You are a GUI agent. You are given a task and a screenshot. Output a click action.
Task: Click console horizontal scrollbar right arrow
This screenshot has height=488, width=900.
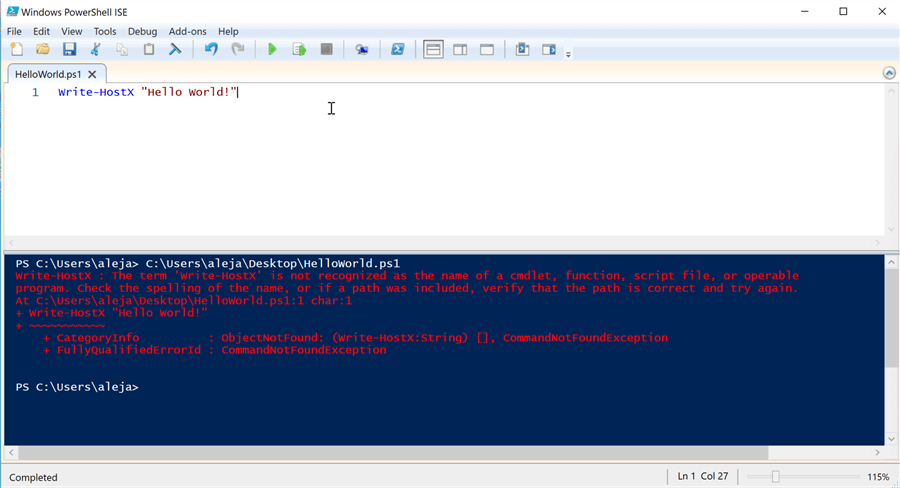(877, 452)
